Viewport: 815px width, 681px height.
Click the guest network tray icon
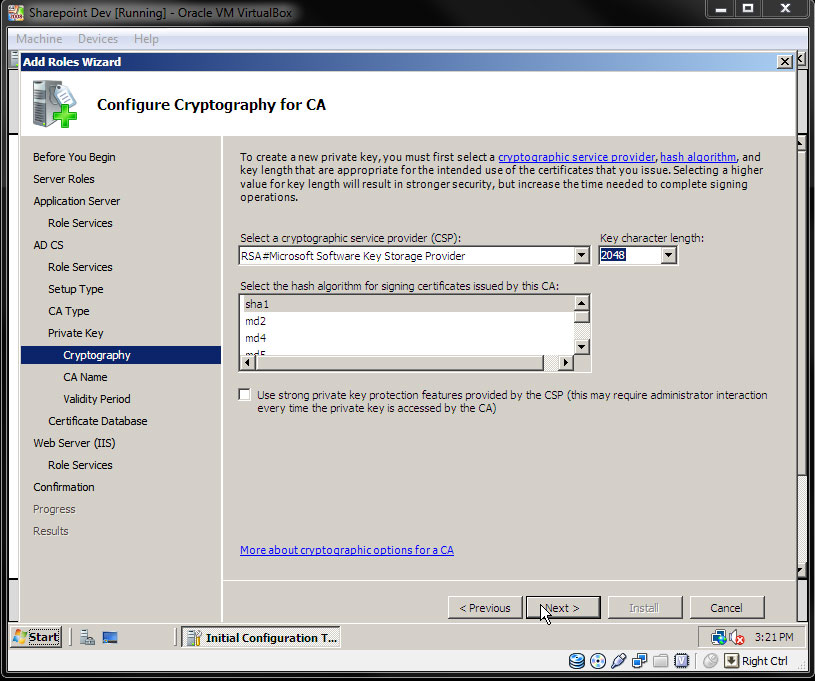pyautogui.click(x=718, y=637)
